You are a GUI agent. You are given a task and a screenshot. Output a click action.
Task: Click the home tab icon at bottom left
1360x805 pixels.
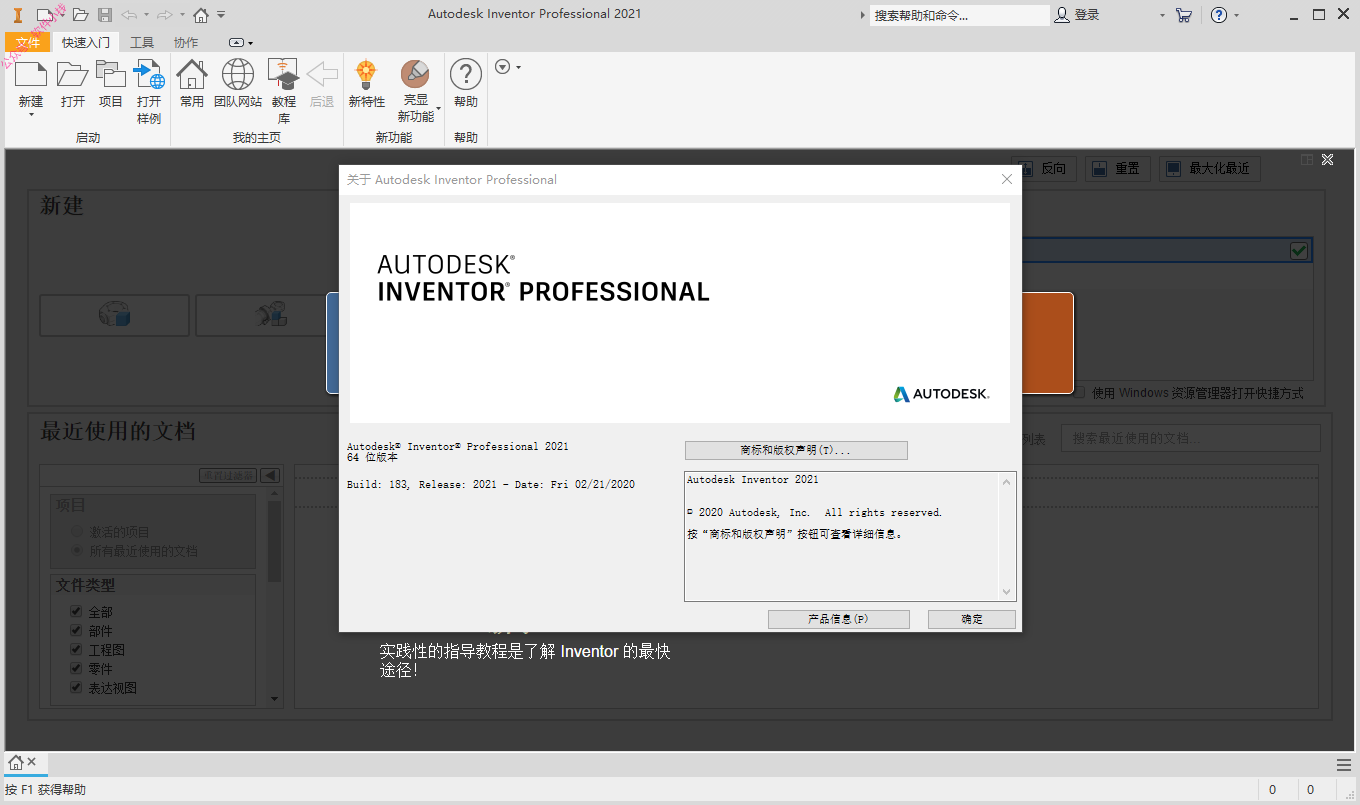[16, 762]
